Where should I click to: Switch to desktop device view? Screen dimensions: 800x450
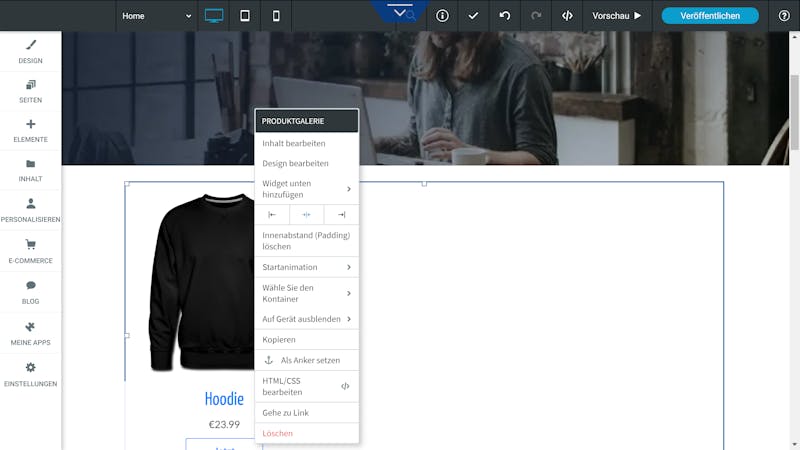[214, 16]
